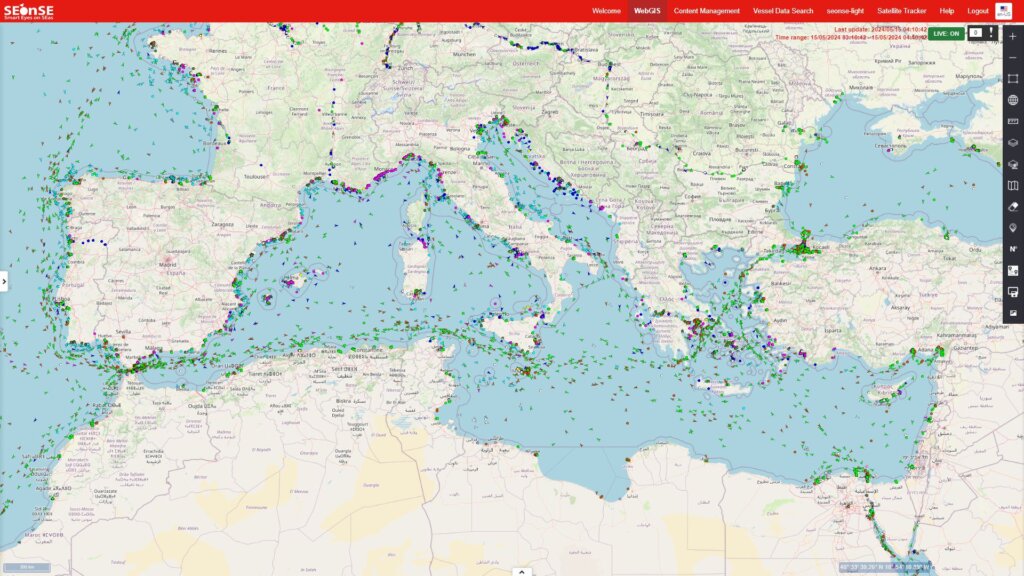The height and width of the screenshot is (576, 1024).
Task: Expand the left side panel arrow
Action: tap(4, 282)
